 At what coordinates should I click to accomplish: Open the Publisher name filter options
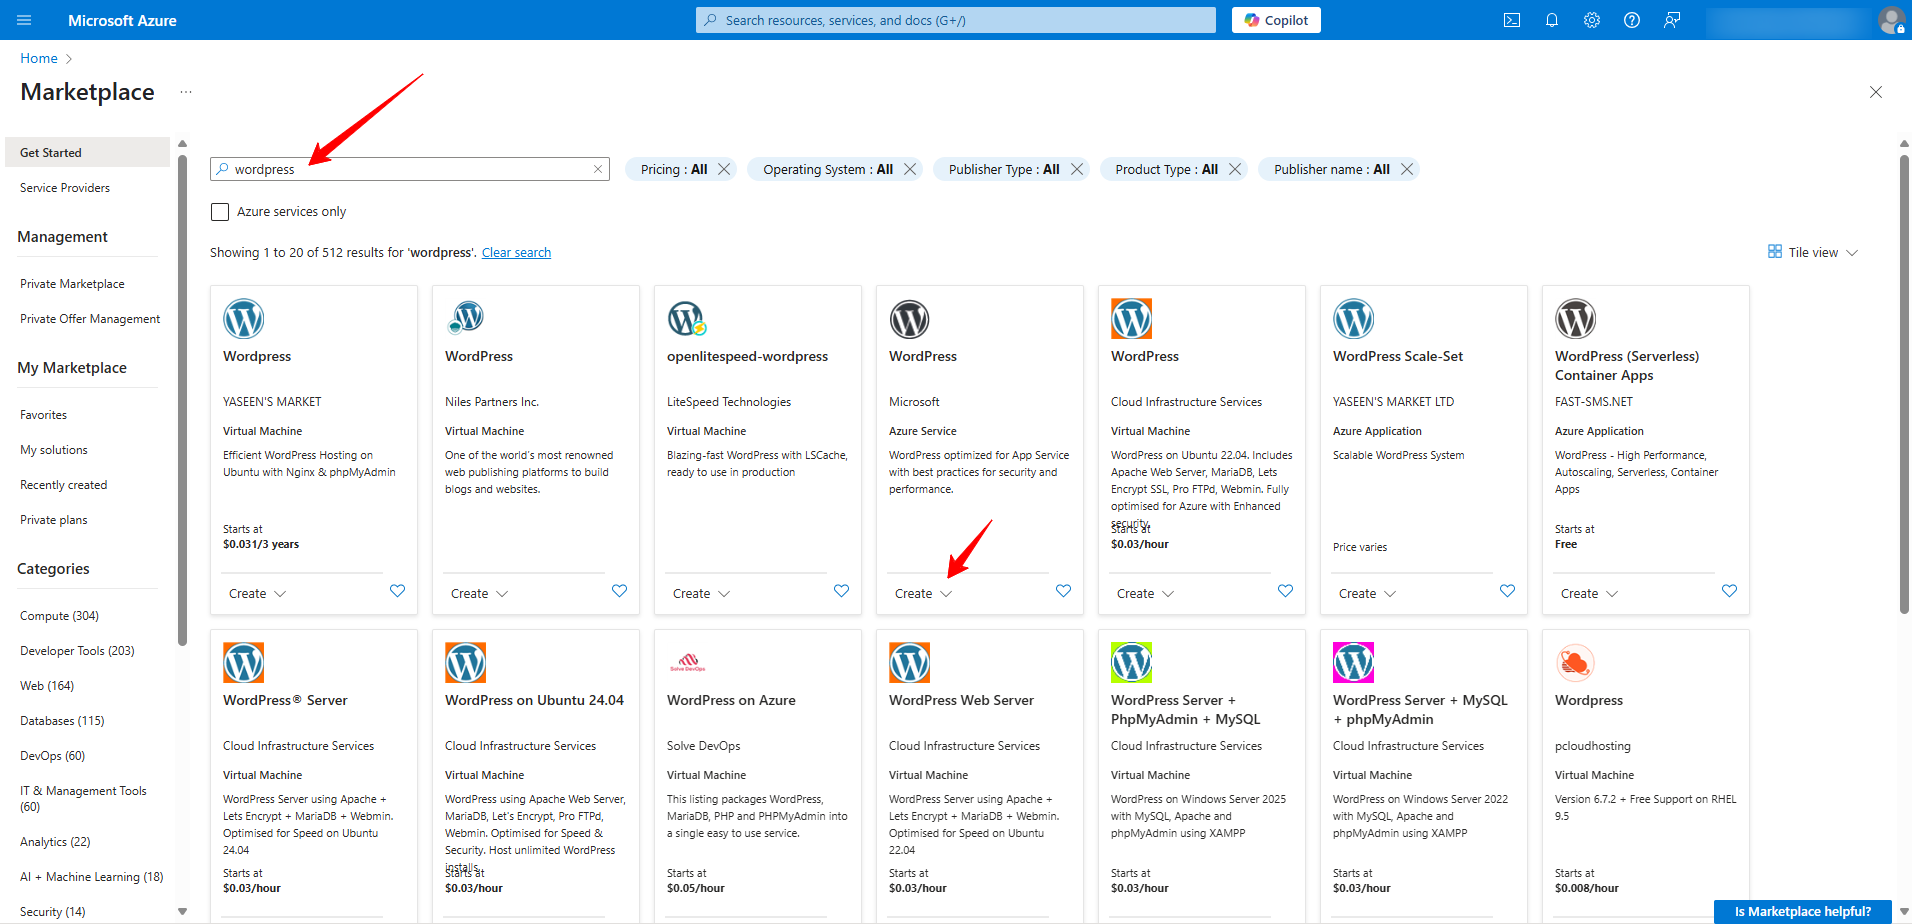click(x=1331, y=169)
